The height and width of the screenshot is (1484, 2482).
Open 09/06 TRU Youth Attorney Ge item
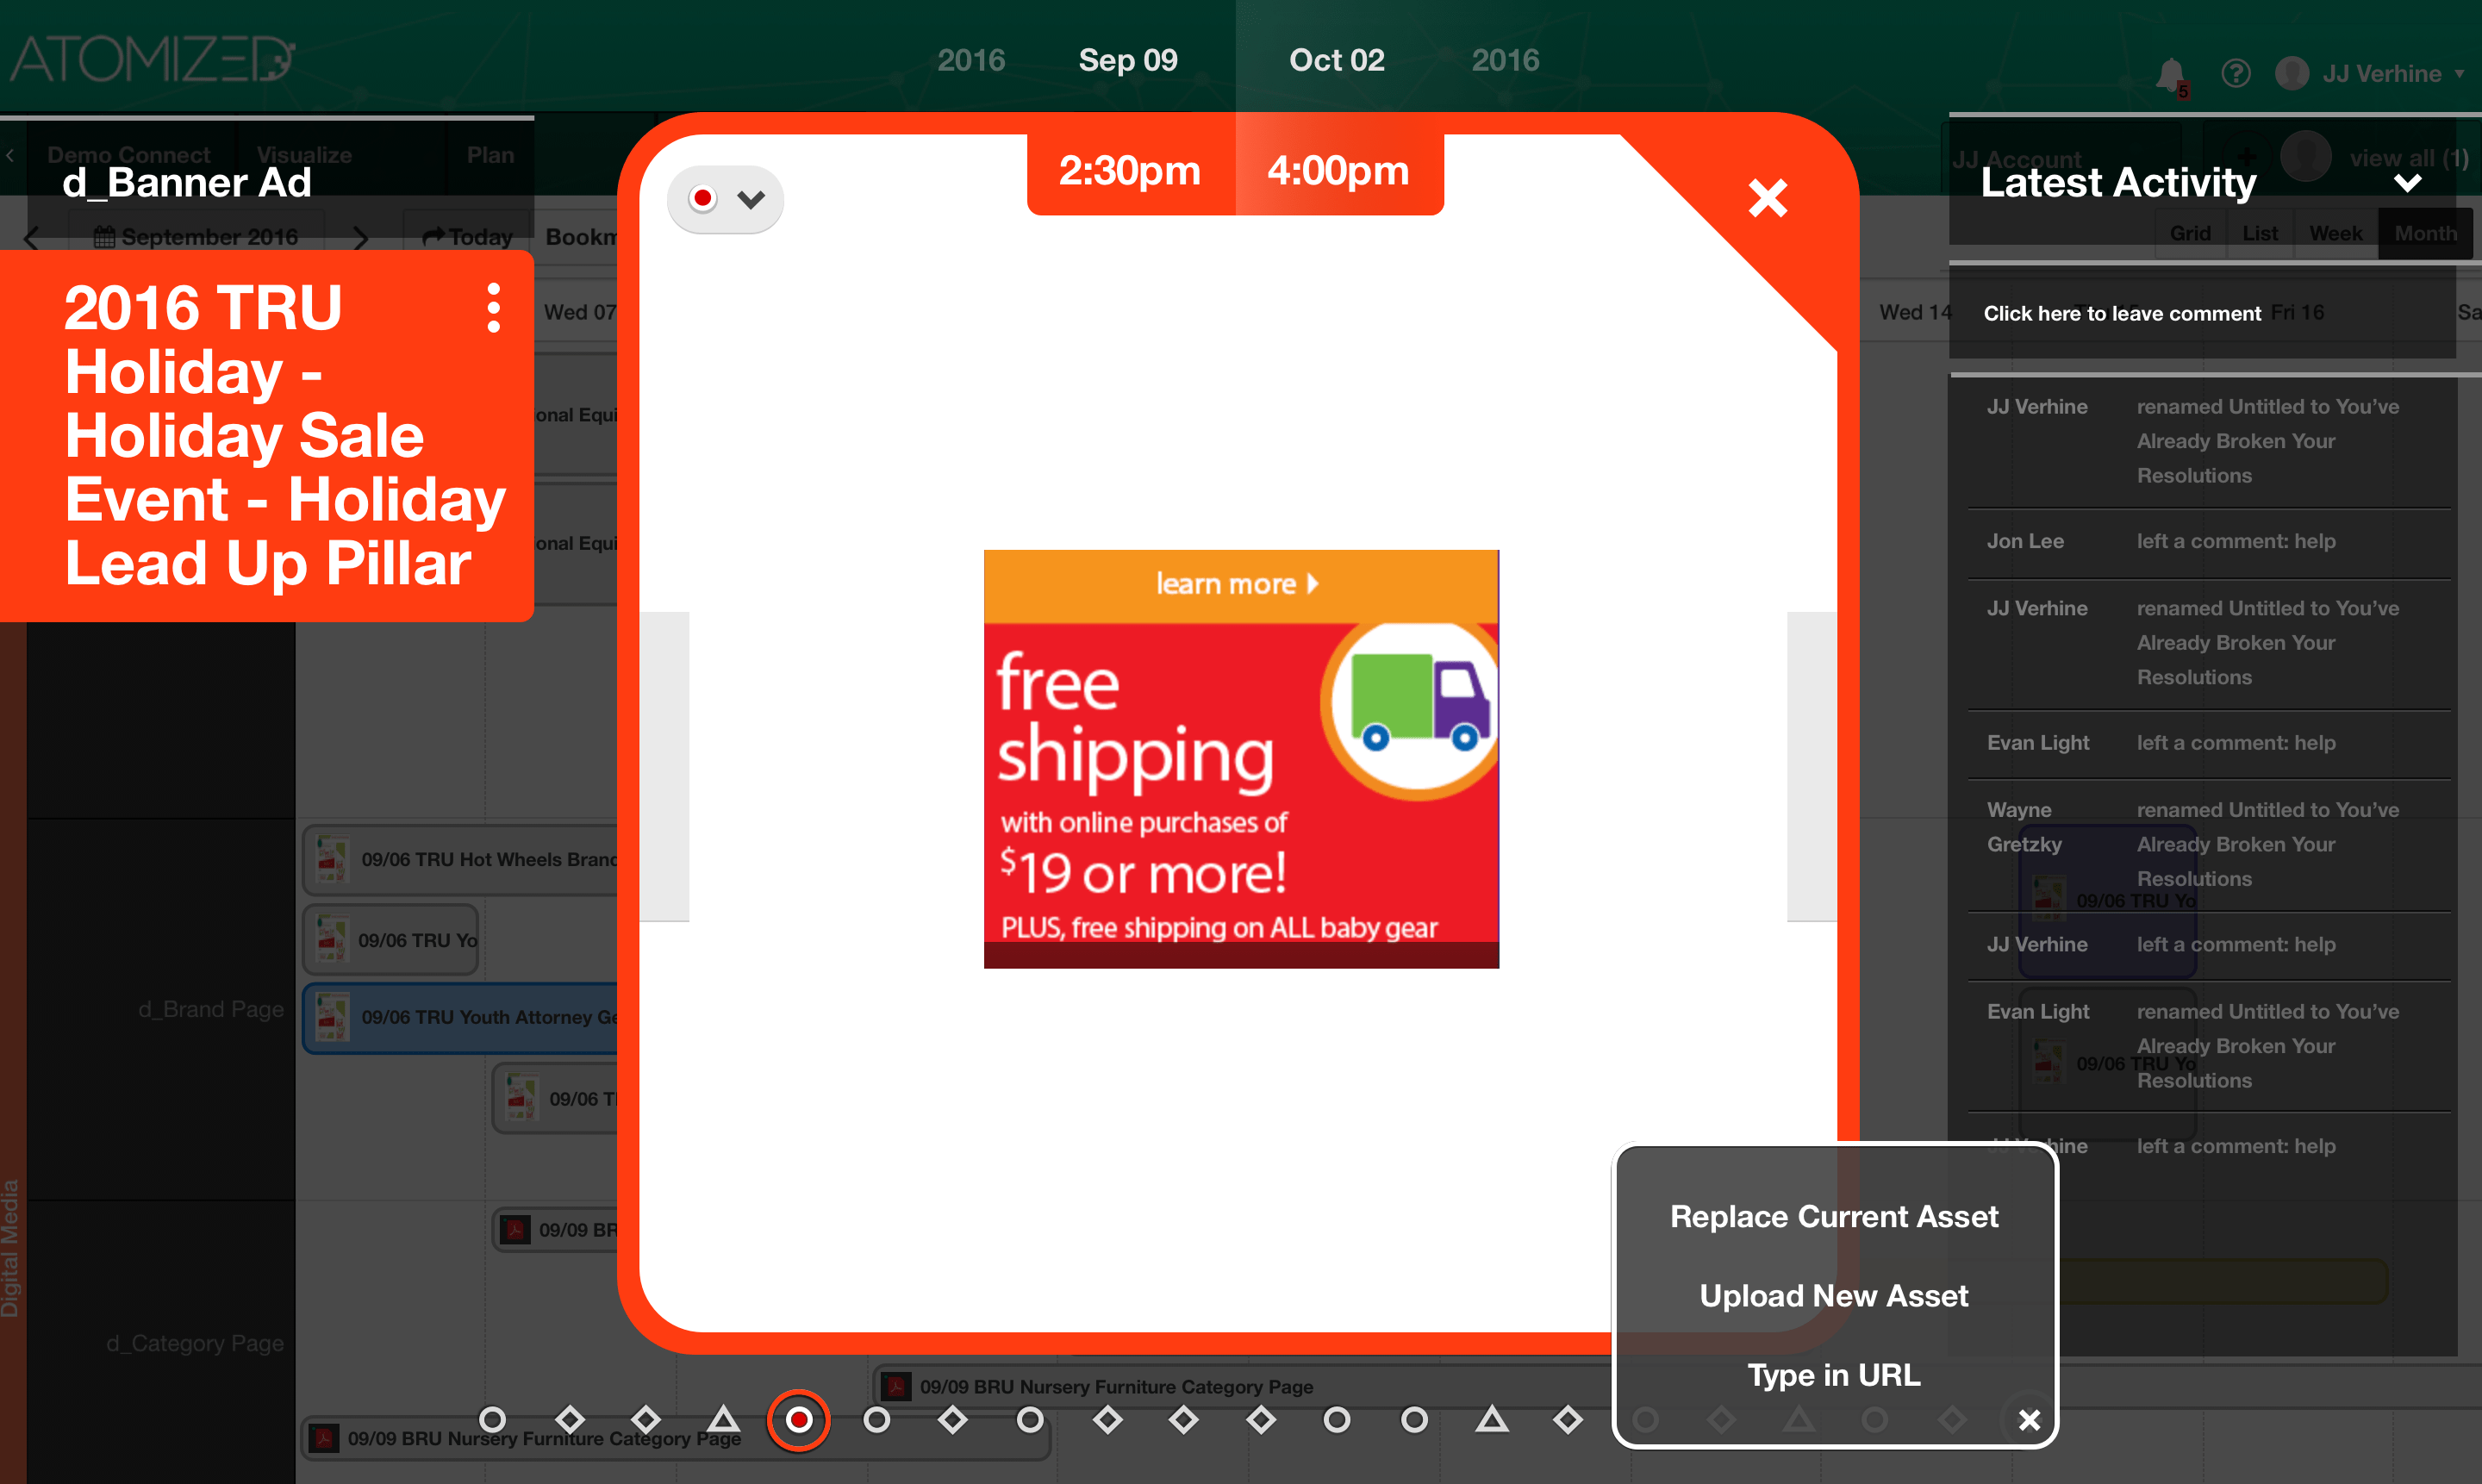pos(461,1017)
